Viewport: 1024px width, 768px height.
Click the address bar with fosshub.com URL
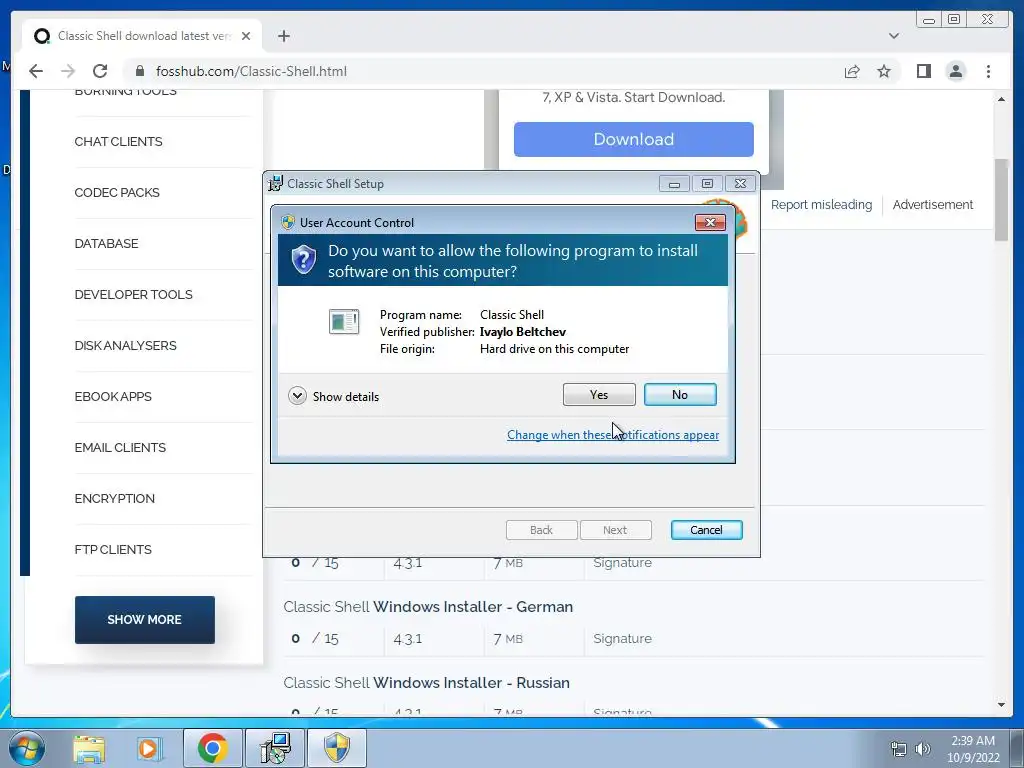(x=483, y=71)
